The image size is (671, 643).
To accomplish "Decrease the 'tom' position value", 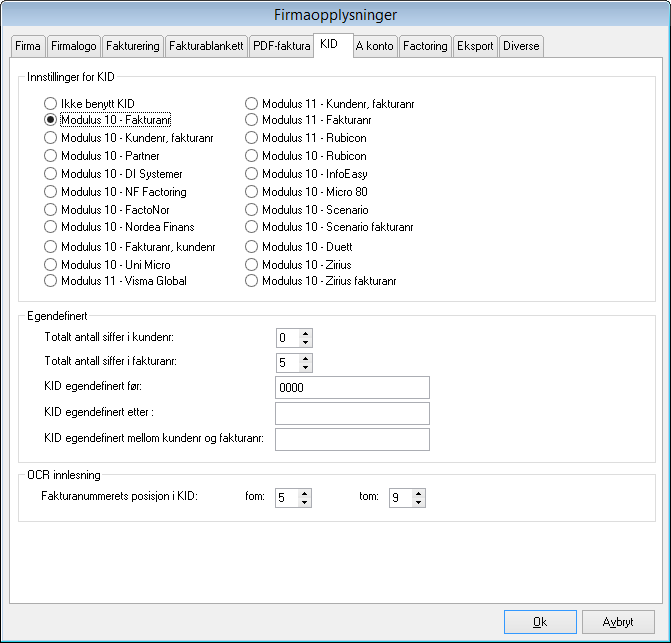I will (x=418, y=502).
